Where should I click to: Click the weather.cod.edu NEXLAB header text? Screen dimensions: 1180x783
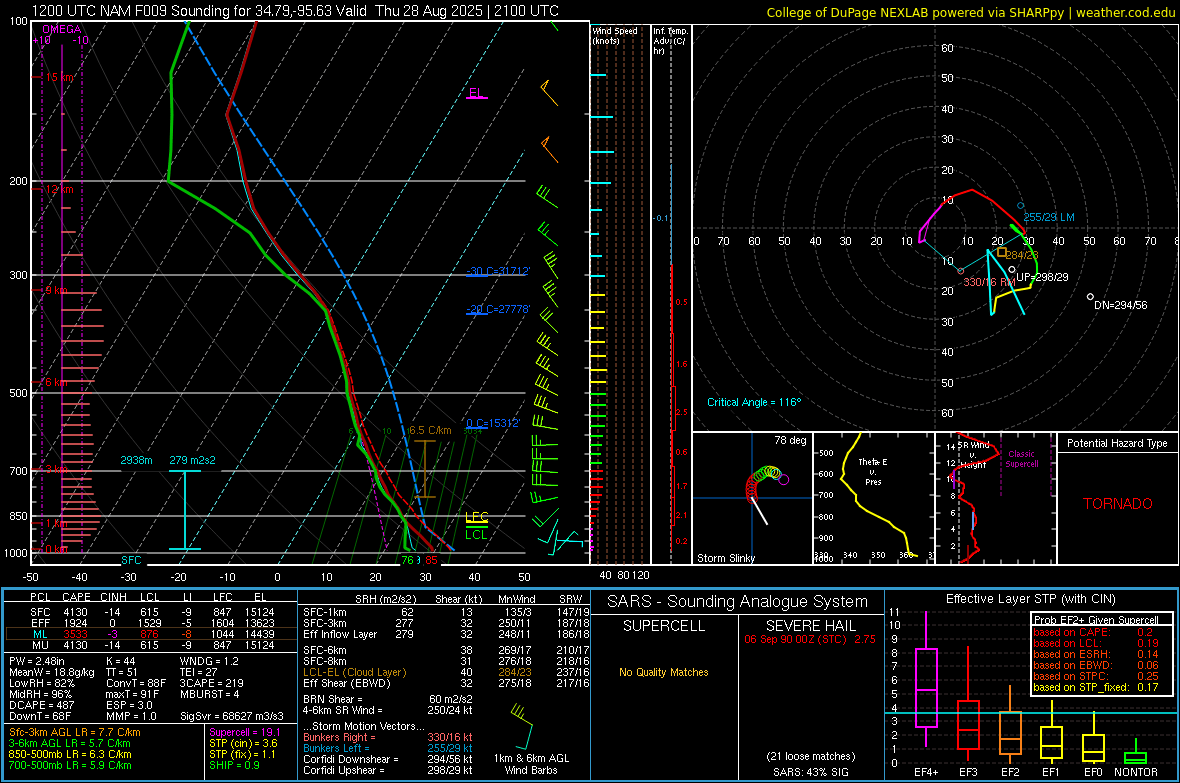pyautogui.click(x=971, y=12)
